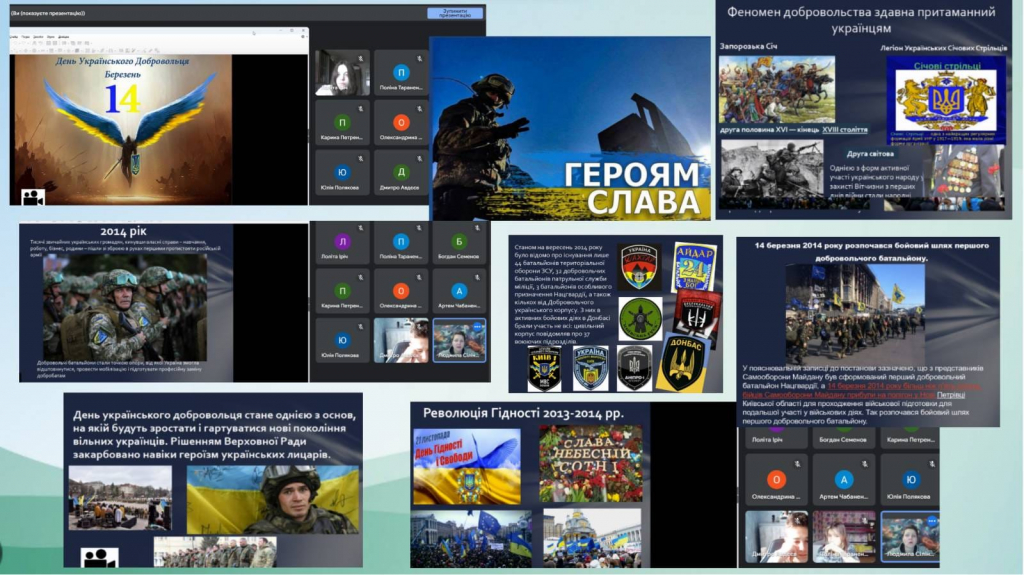Click the muted mic icon on Артем Чабанен's tile in the bottom-right grid
Image resolution: width=1024 pixels, height=575 pixels.
coord(864,464)
